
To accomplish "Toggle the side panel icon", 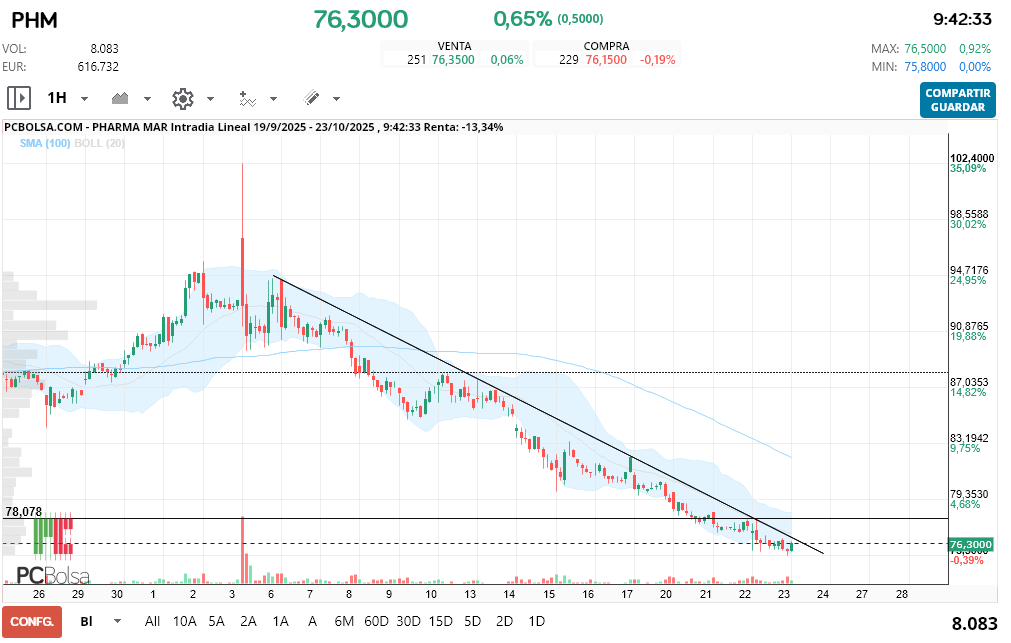I will tap(19, 98).
